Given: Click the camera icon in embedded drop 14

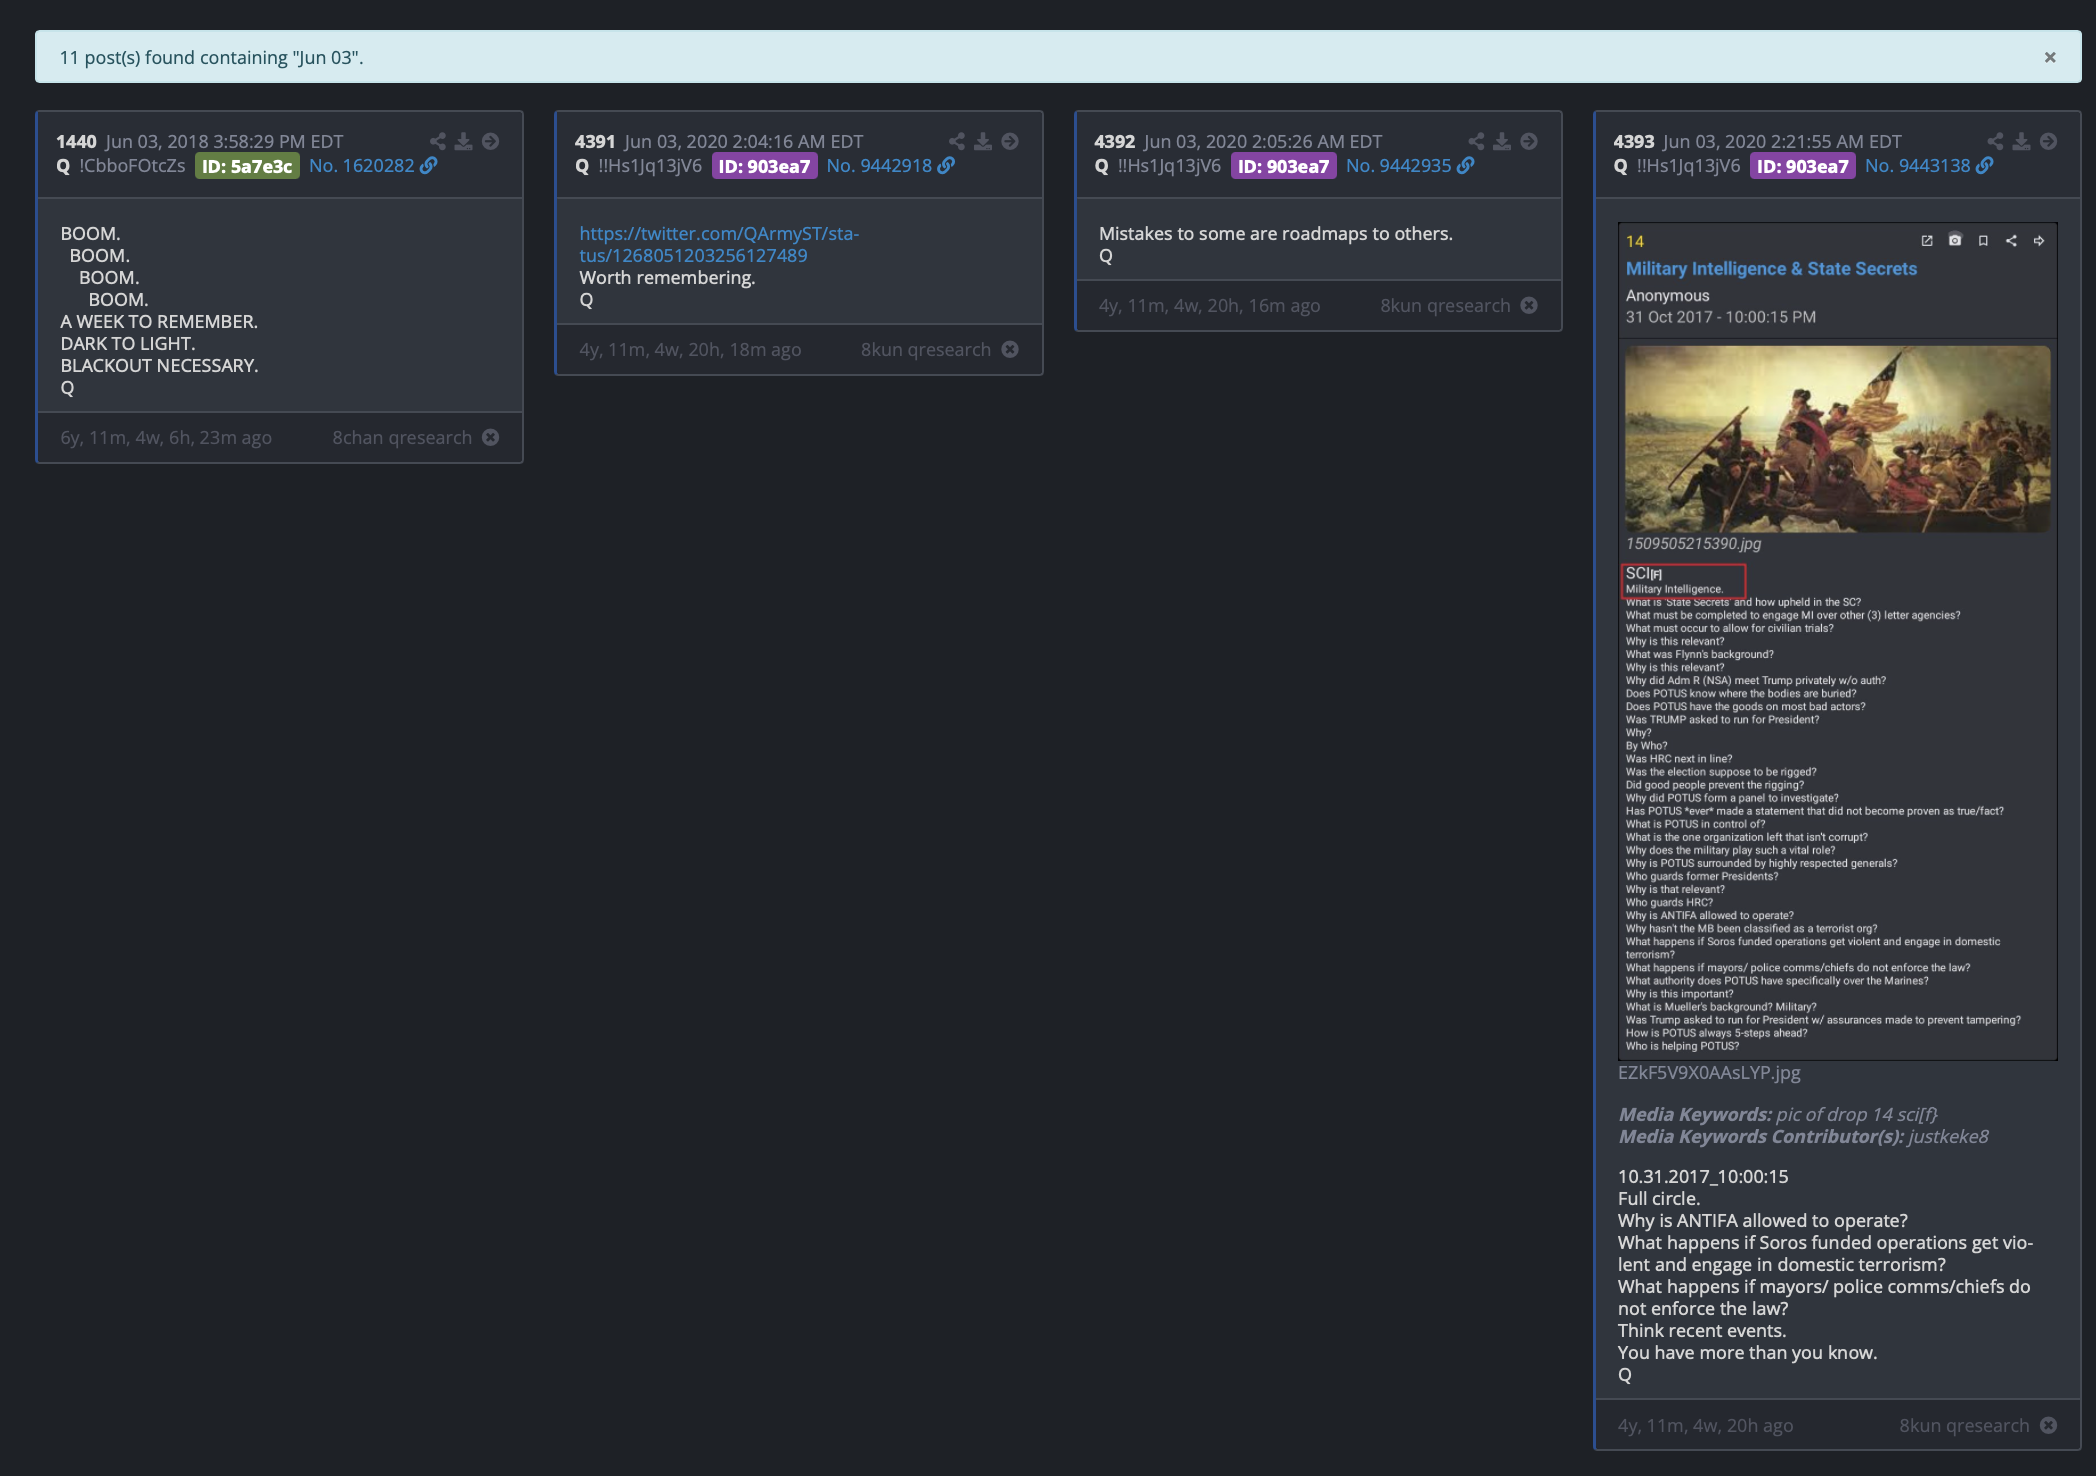Looking at the screenshot, I should click(x=1955, y=240).
